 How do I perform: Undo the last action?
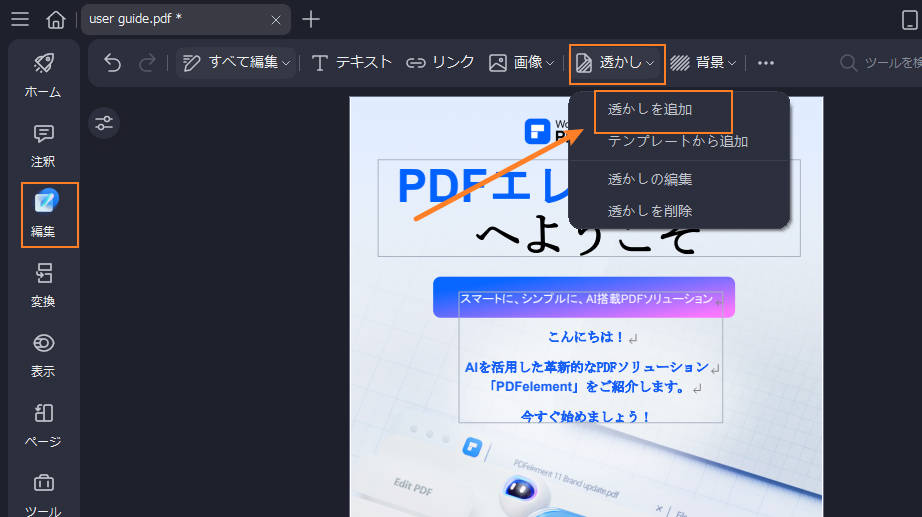click(x=112, y=62)
